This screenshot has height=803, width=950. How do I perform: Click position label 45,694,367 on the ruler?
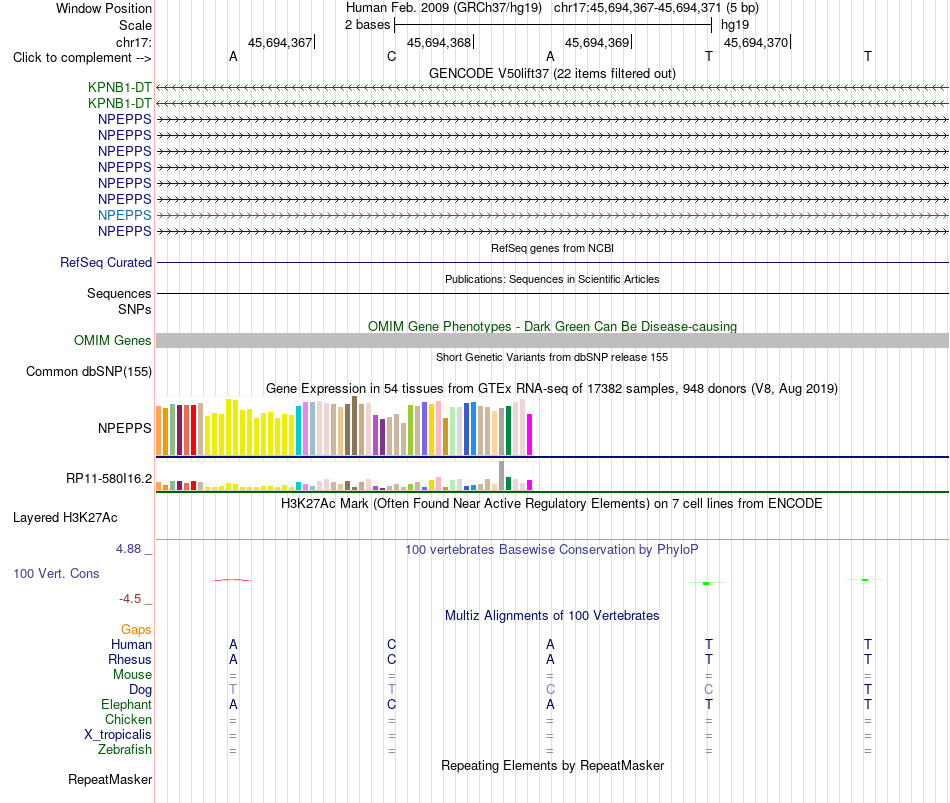[x=280, y=42]
